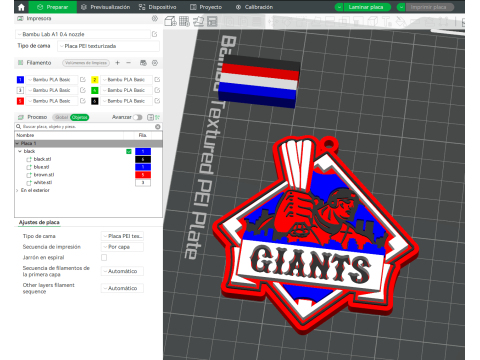The image size is (480, 360).
Task: Expand the En el exterior node
Action: 17,190
